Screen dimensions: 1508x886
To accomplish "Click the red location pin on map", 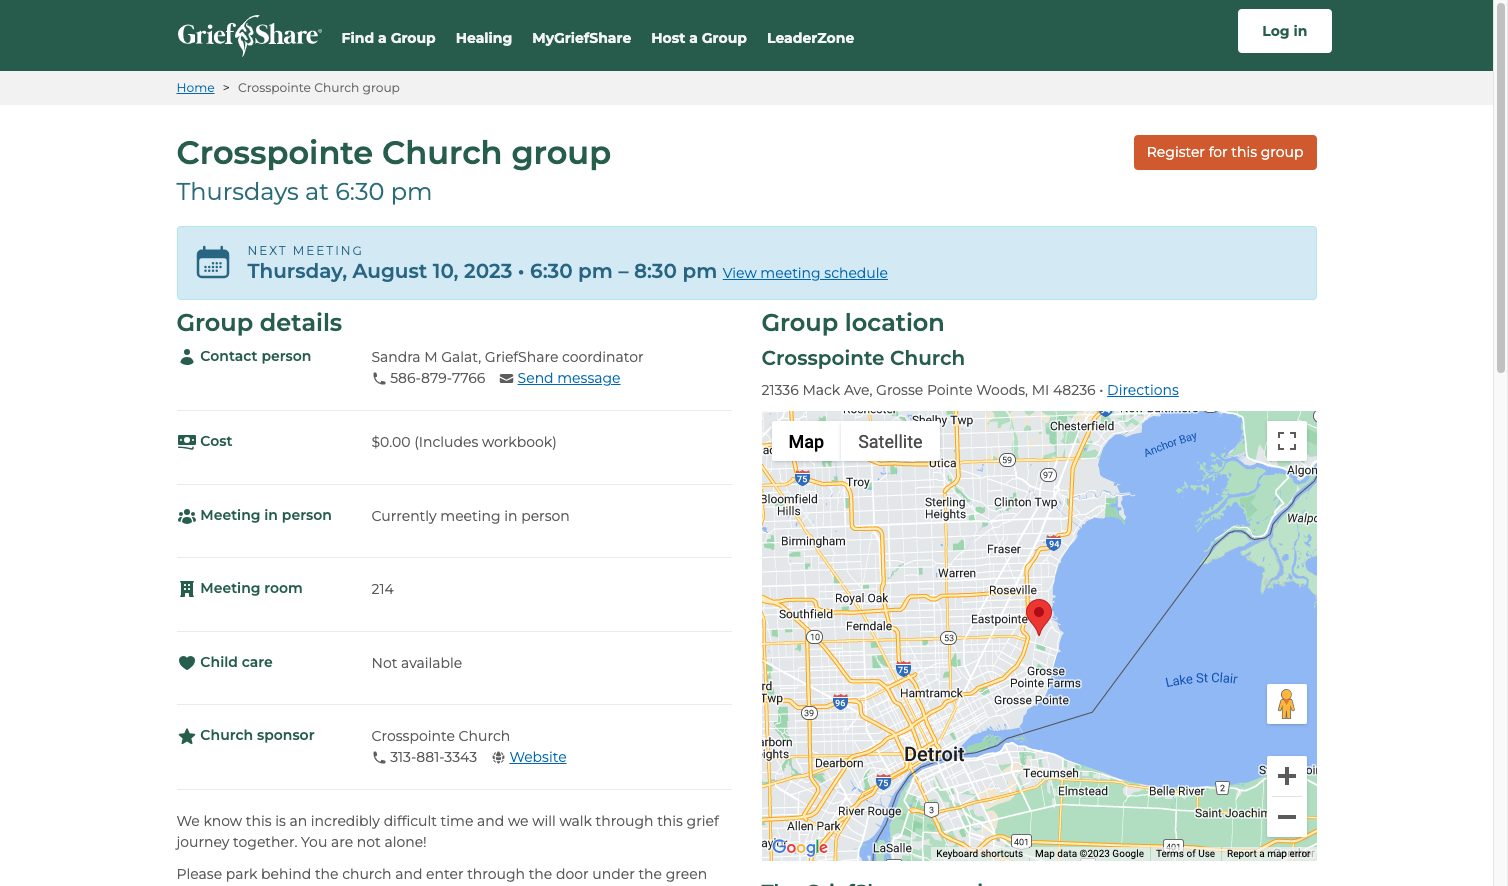I will (1039, 616).
